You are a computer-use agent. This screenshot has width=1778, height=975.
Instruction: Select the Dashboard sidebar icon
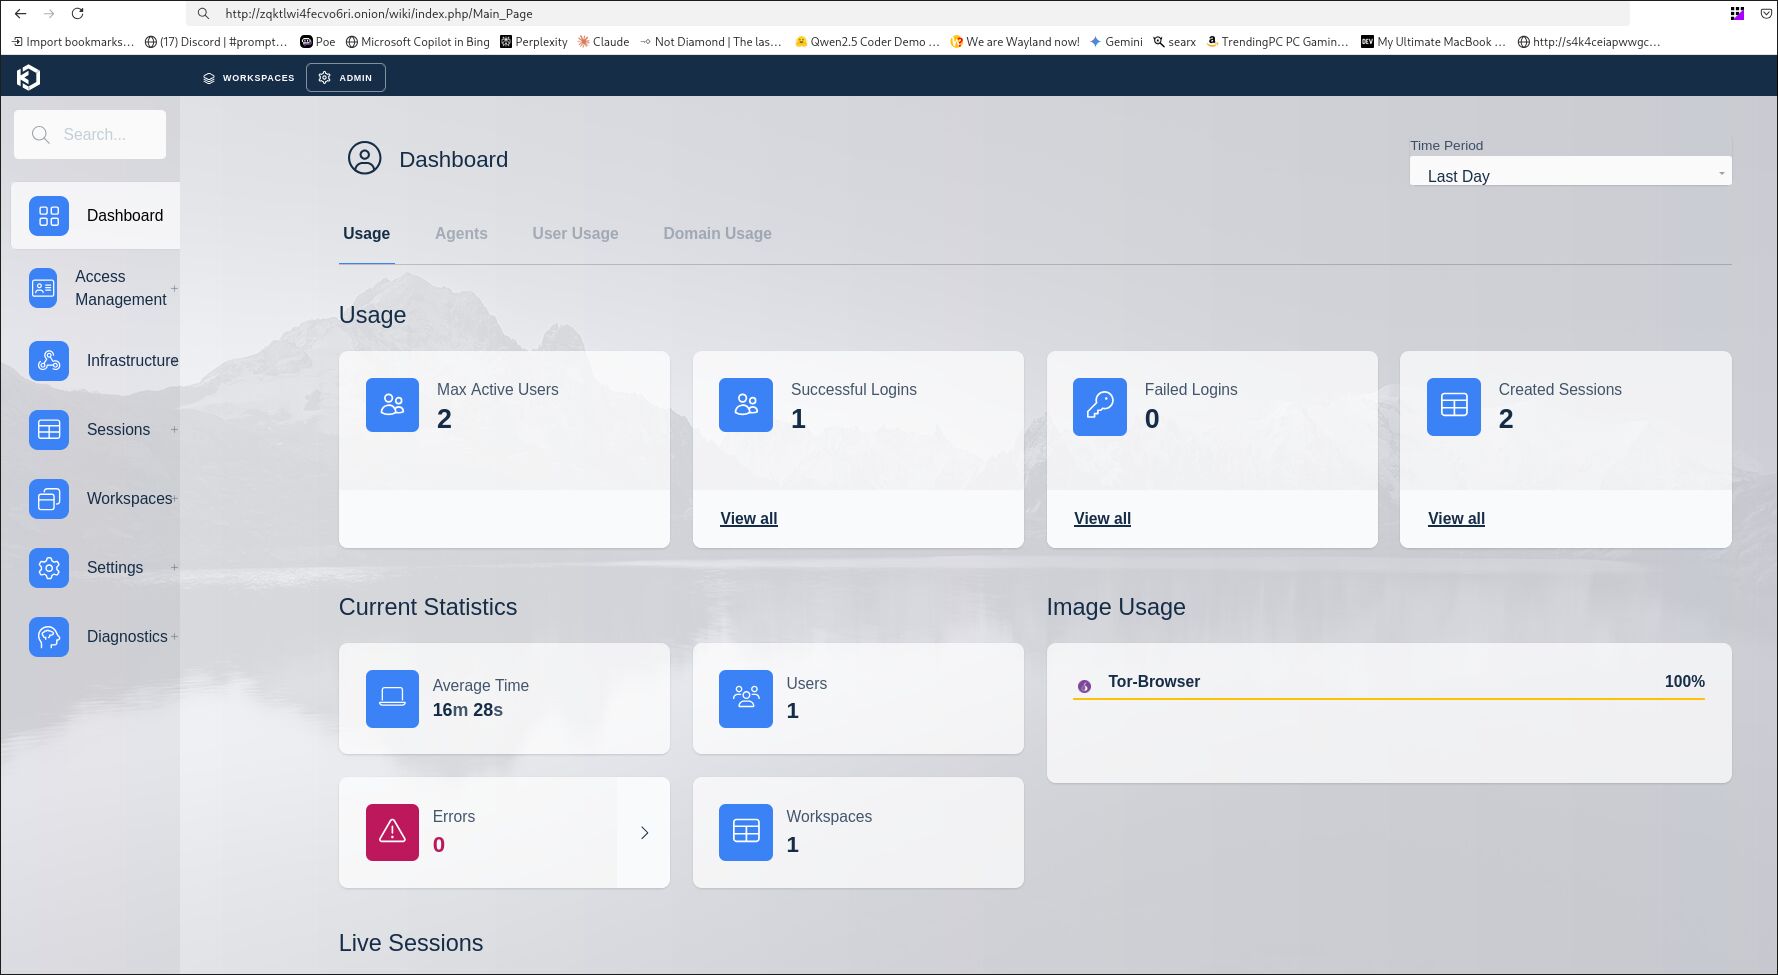click(x=49, y=215)
